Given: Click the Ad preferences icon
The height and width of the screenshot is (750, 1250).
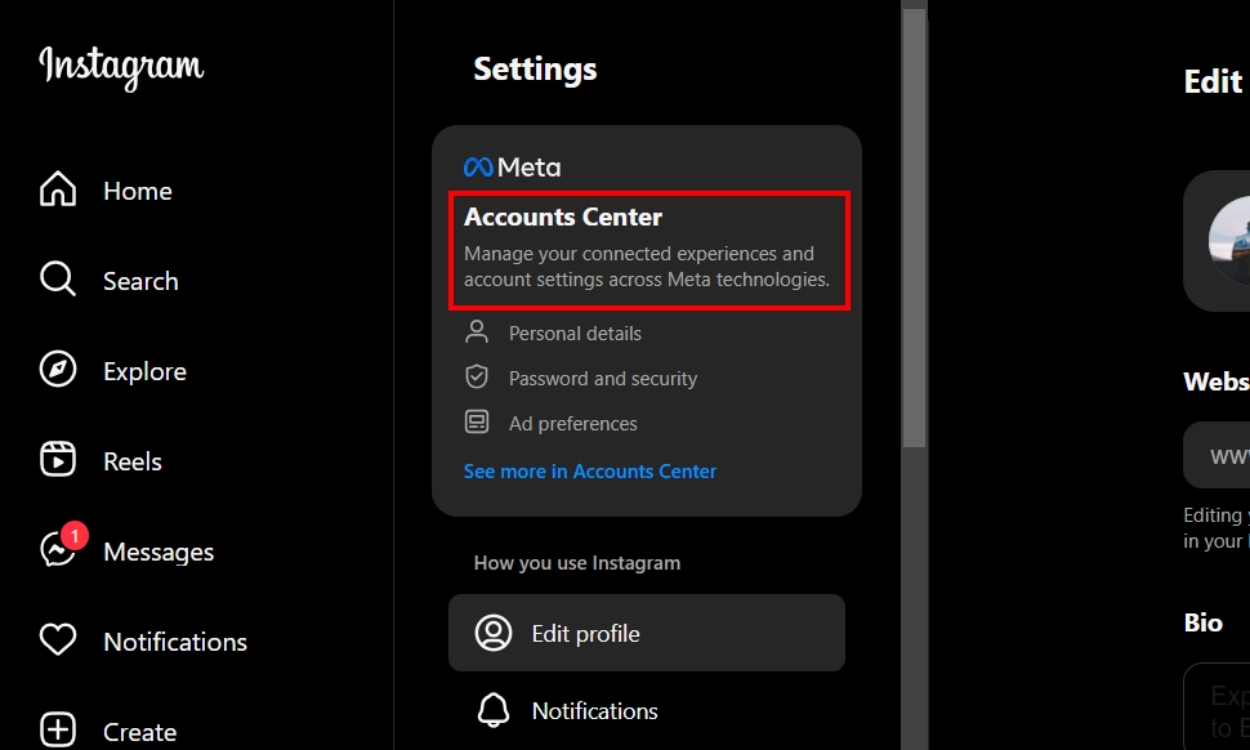Looking at the screenshot, I should pos(477,423).
